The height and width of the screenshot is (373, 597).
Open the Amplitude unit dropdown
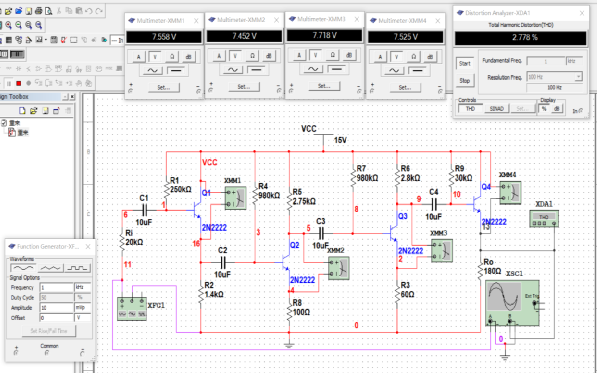[x=83, y=308]
